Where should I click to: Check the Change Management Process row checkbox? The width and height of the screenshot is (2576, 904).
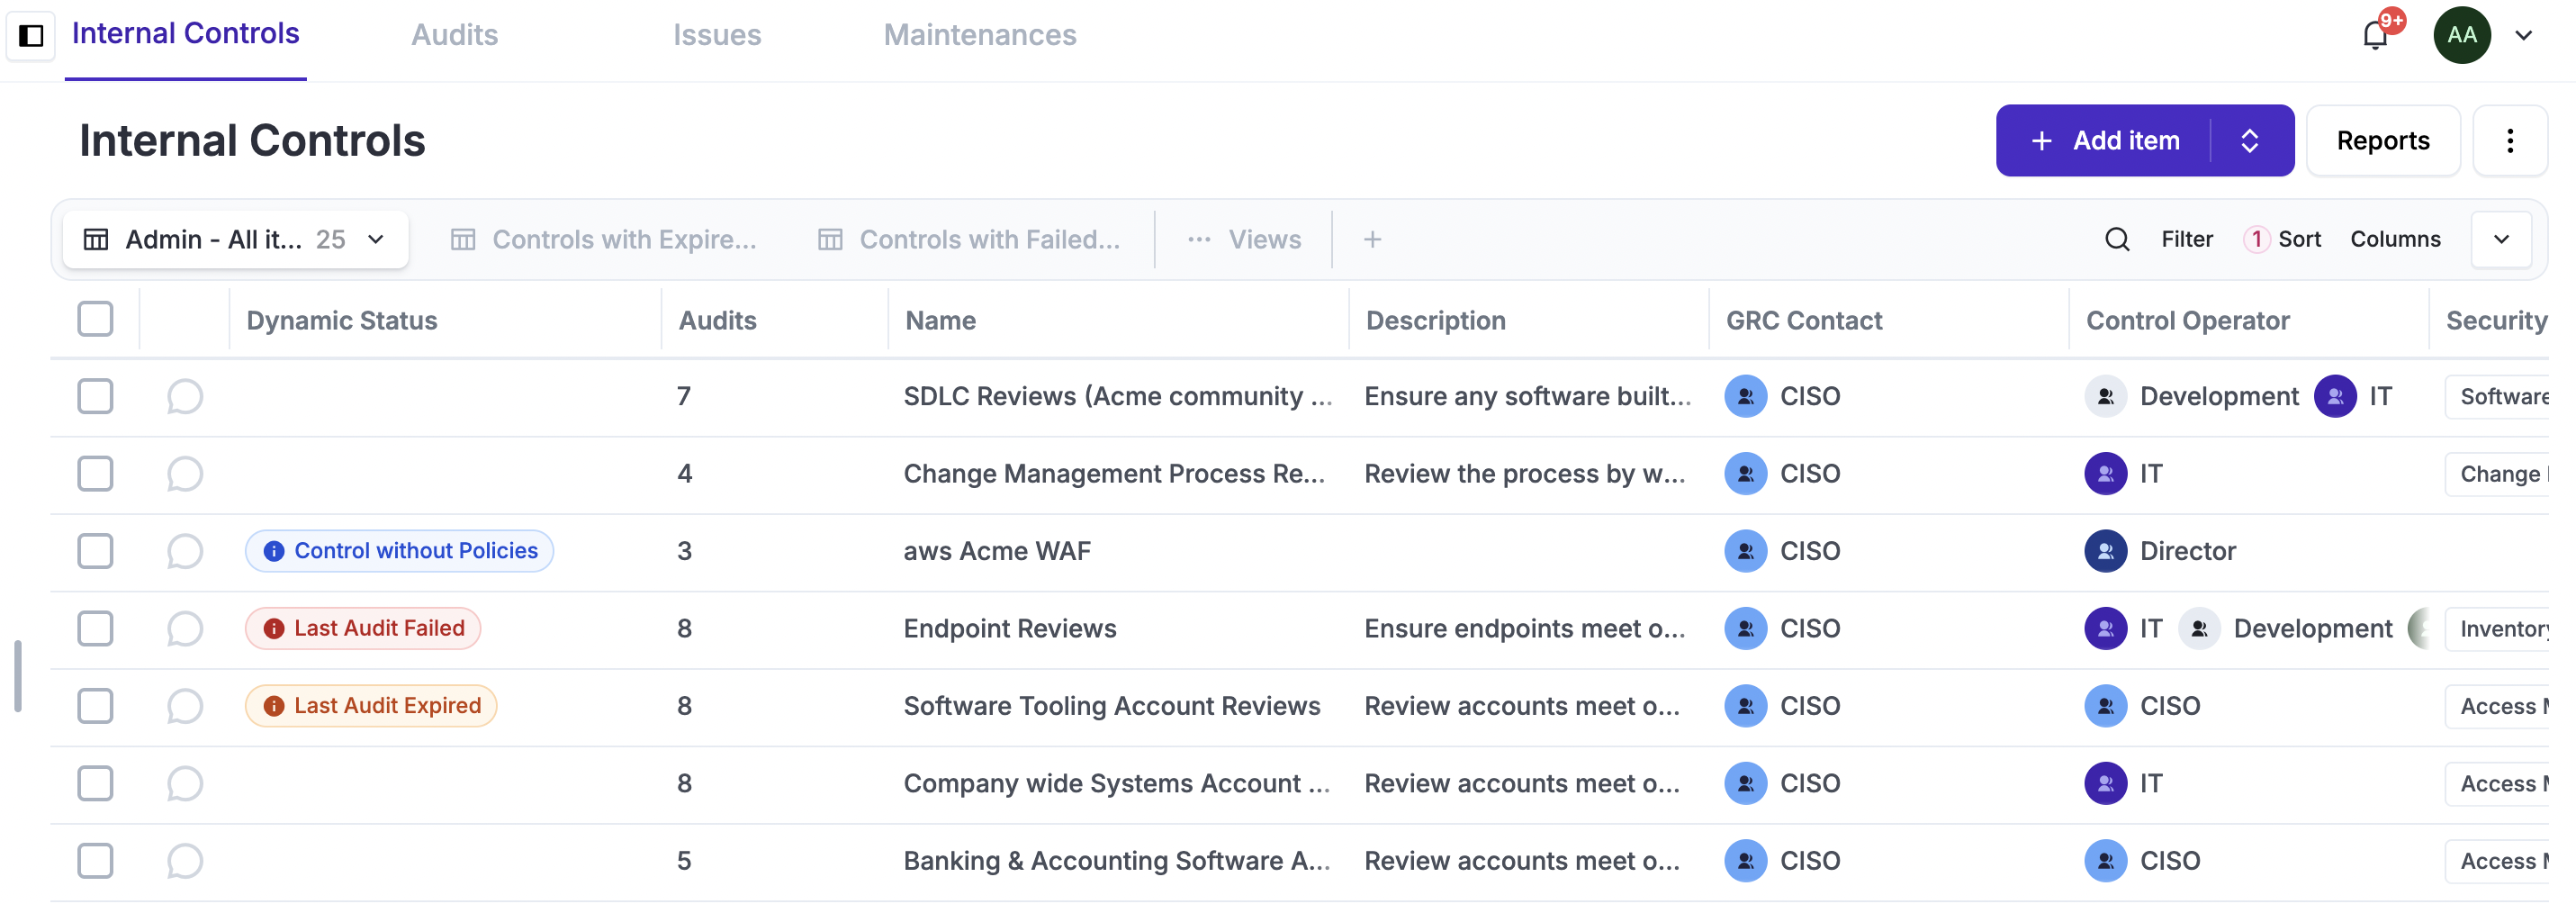click(95, 473)
